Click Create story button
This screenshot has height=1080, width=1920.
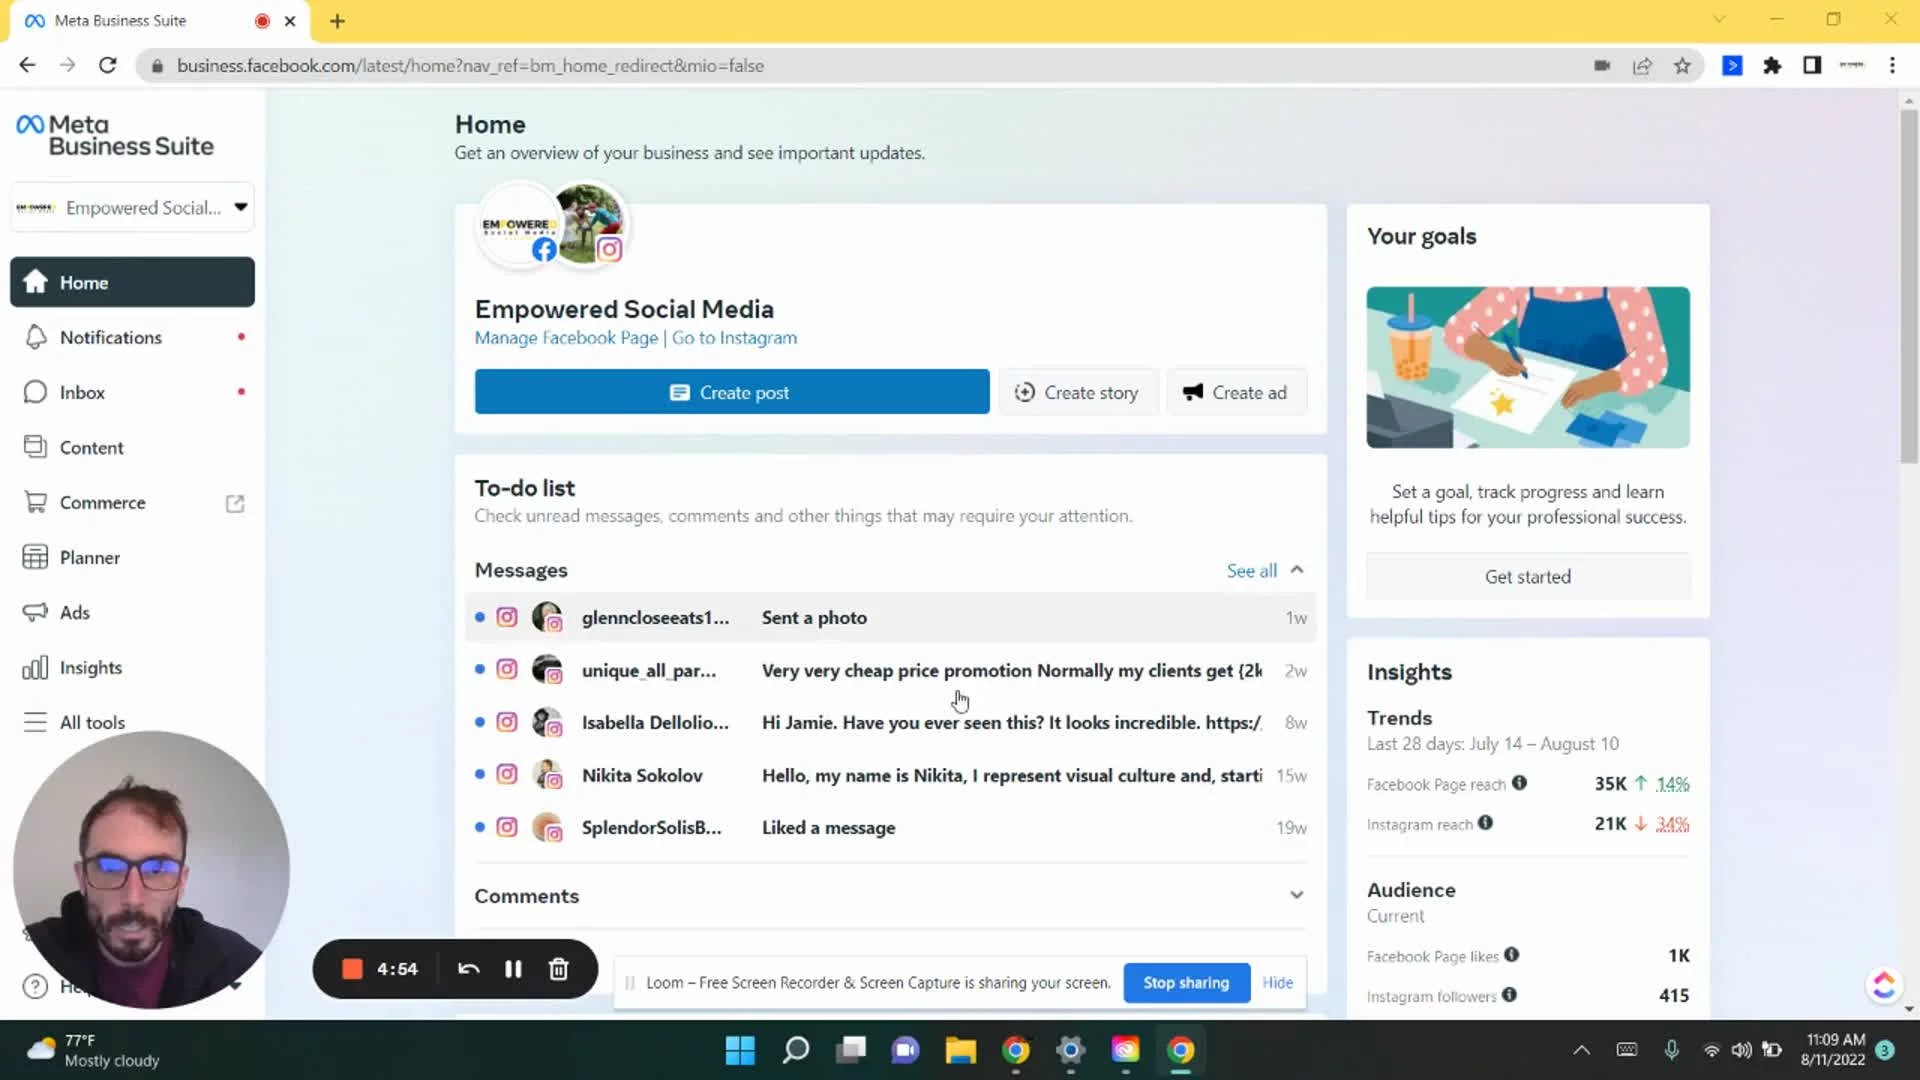[1077, 392]
